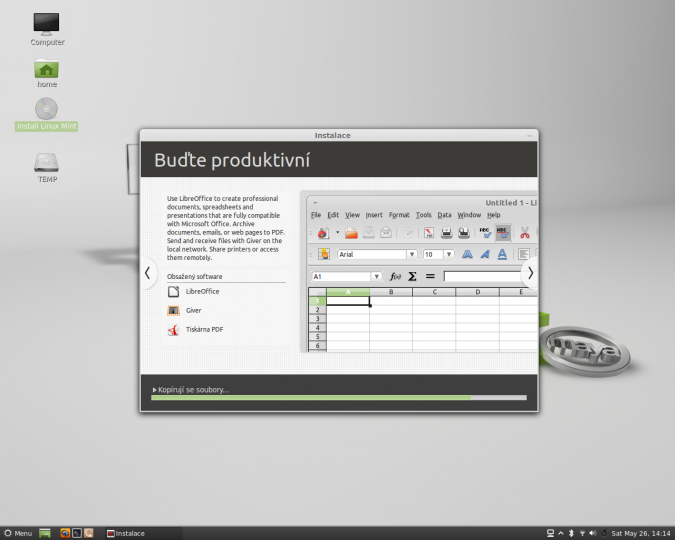This screenshot has height=540, width=675.
Task: Click the Styles and Formatting icon
Action: pos(324,254)
